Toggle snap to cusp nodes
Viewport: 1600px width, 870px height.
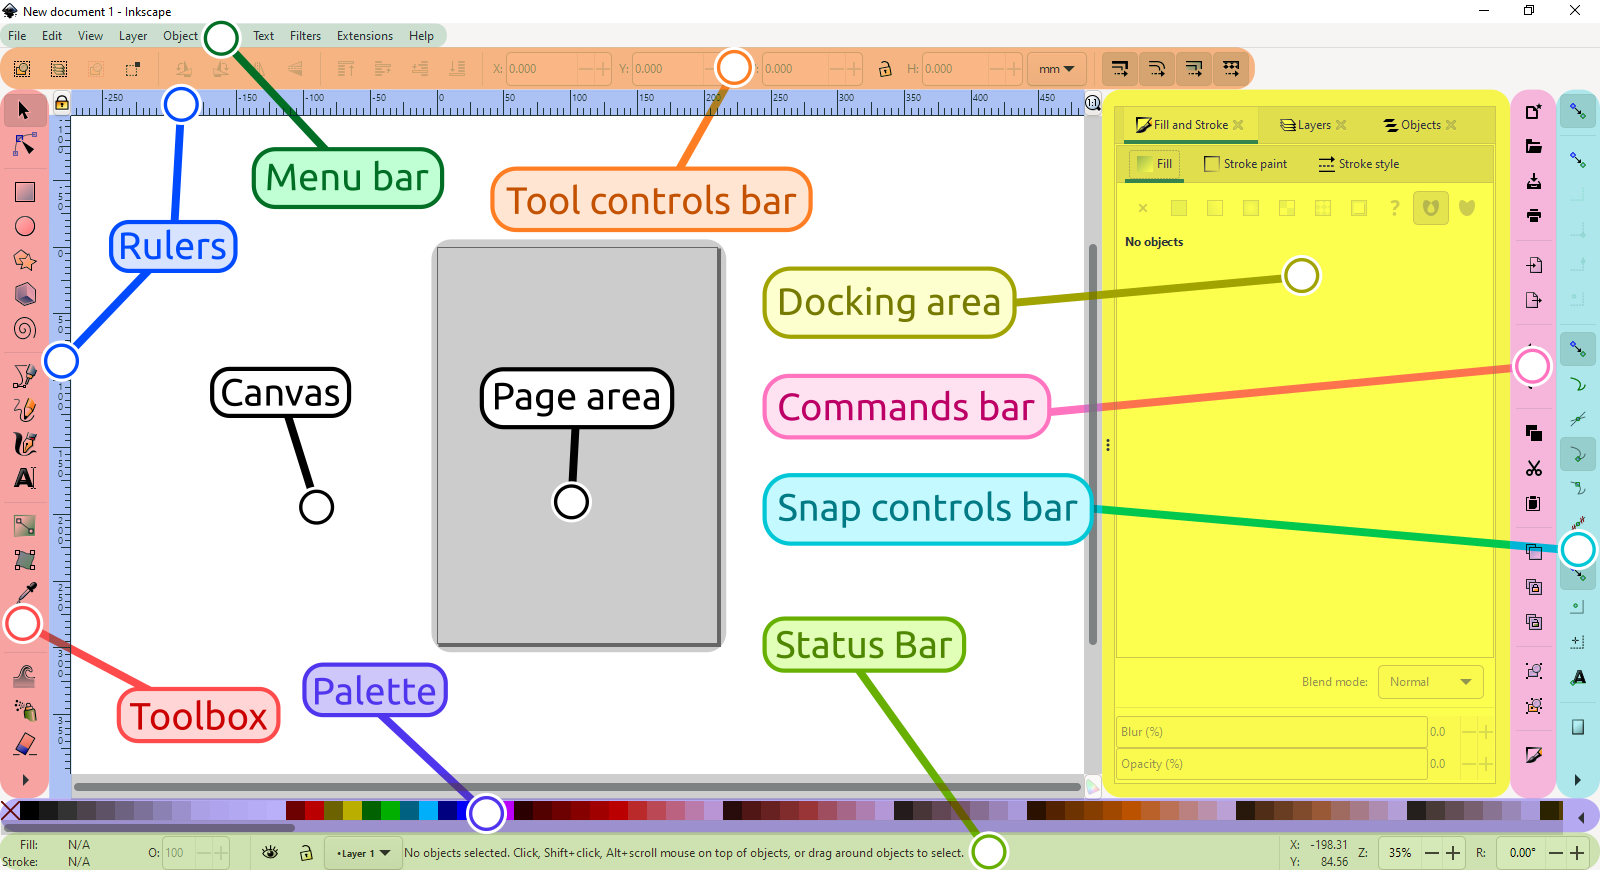[x=1577, y=454]
